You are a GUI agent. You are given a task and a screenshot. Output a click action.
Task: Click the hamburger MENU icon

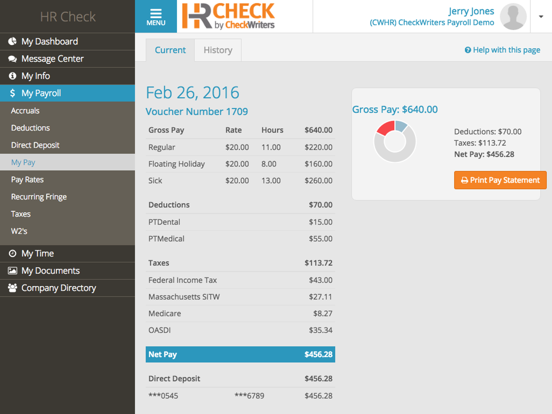(x=156, y=17)
